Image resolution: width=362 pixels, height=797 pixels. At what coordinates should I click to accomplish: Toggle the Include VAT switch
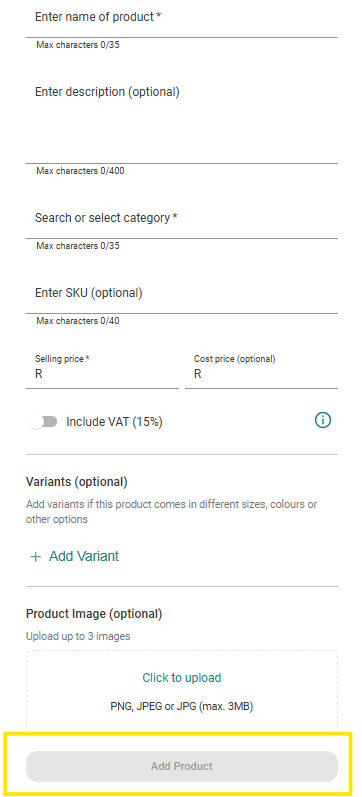43,422
